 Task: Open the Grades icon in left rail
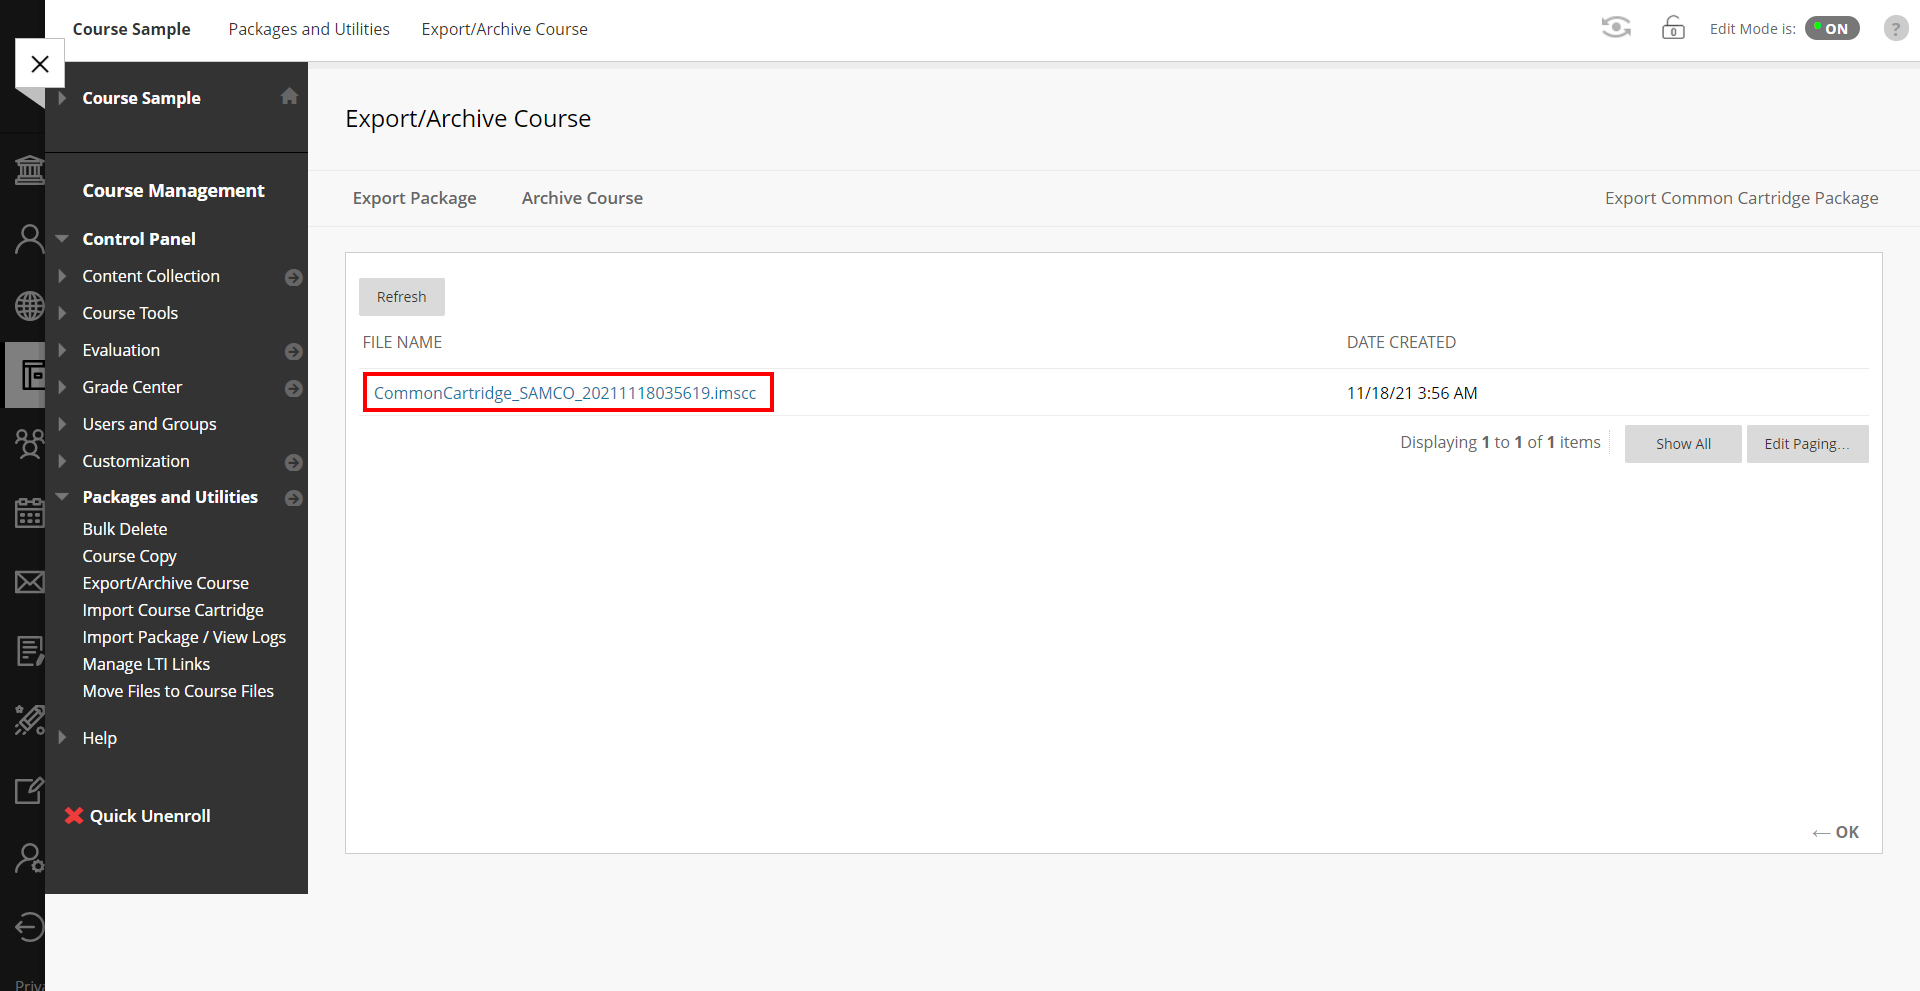29,651
